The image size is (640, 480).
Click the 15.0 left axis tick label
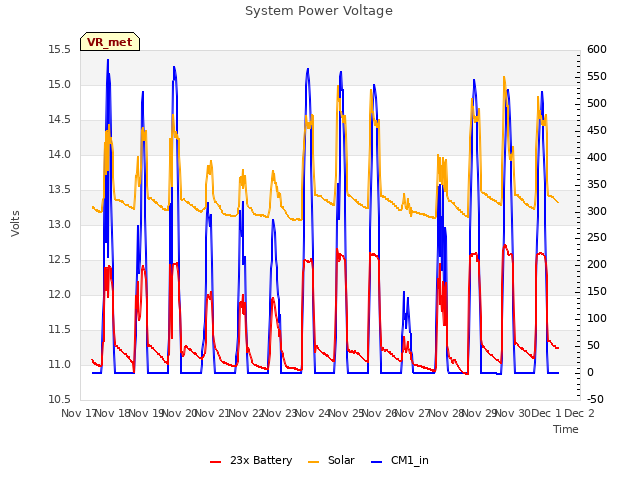click(60, 85)
